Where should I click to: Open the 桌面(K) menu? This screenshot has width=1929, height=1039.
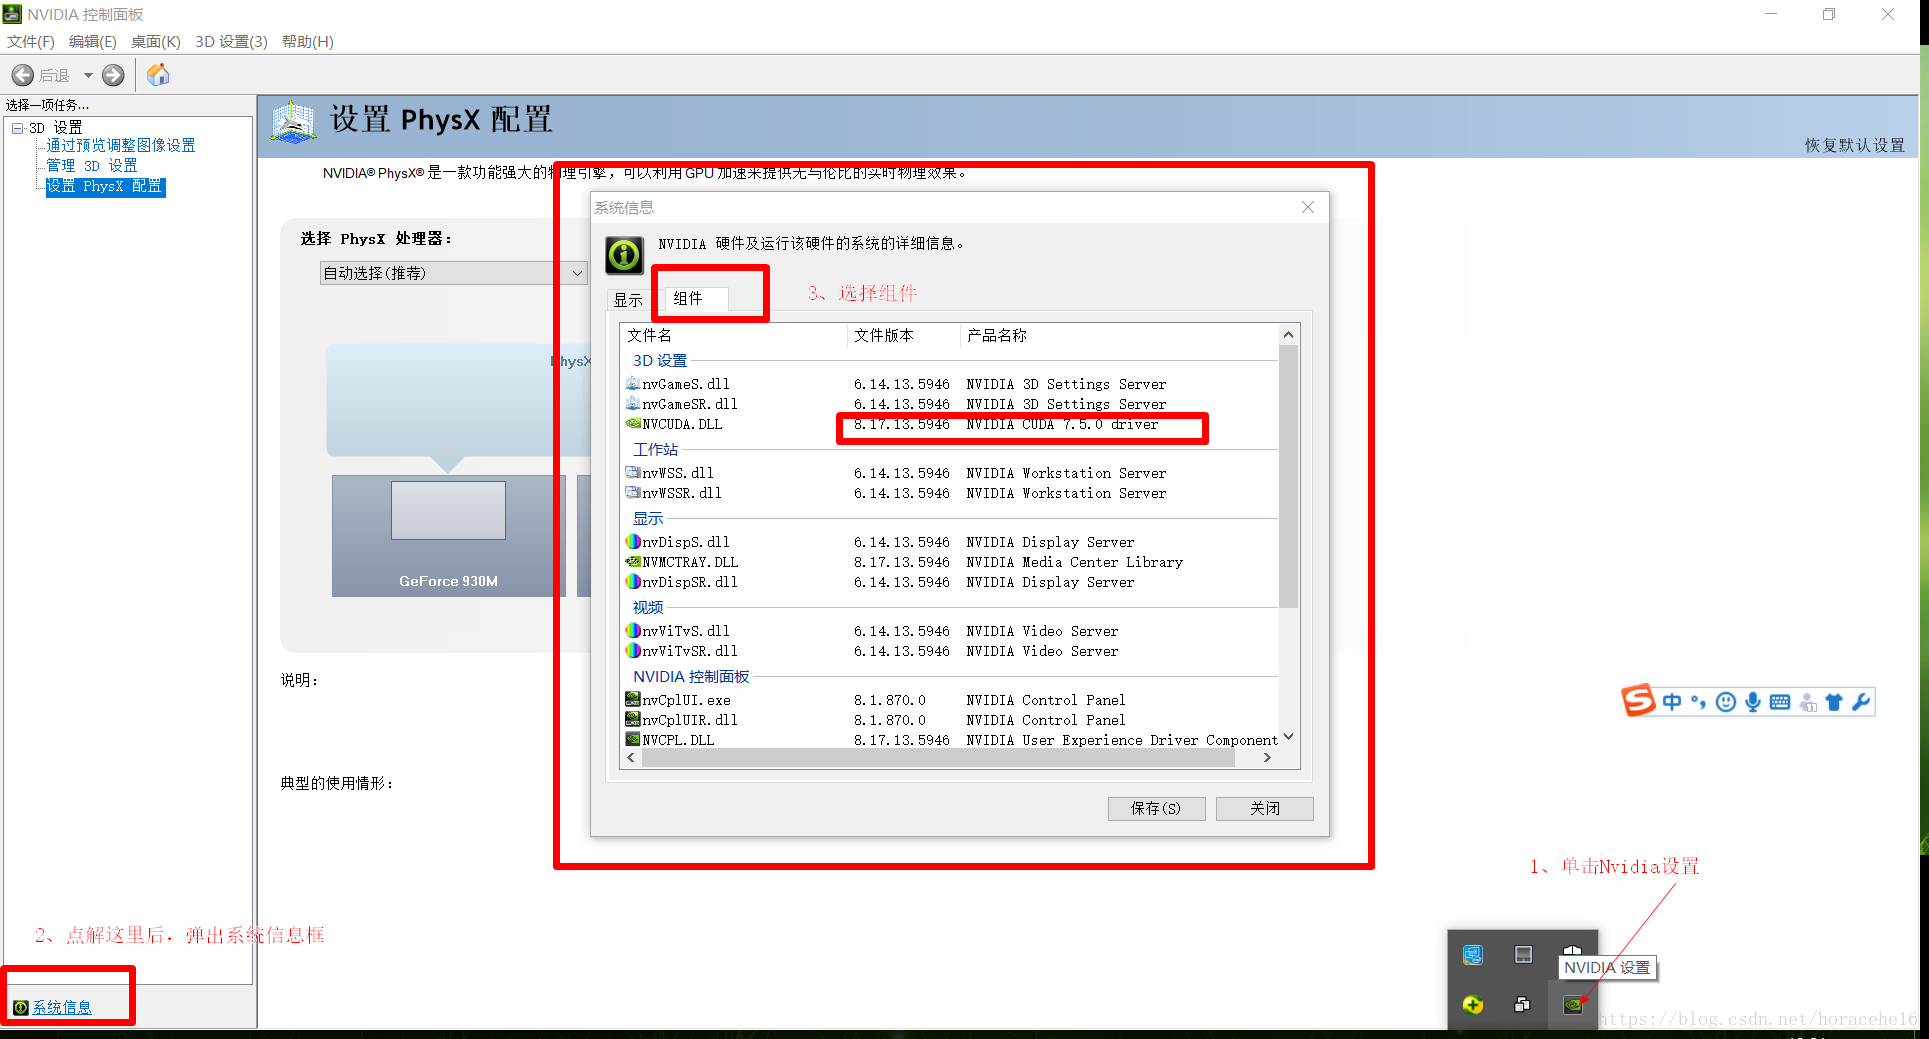coord(156,42)
